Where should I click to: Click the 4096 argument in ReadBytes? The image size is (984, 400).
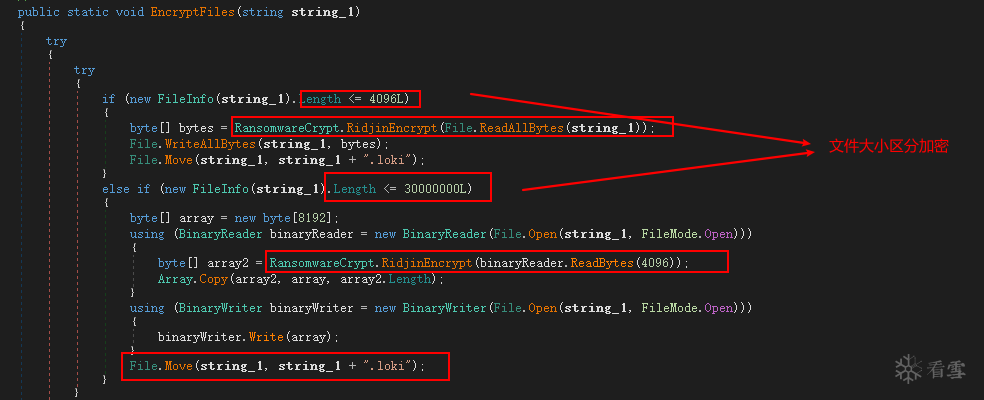654,263
